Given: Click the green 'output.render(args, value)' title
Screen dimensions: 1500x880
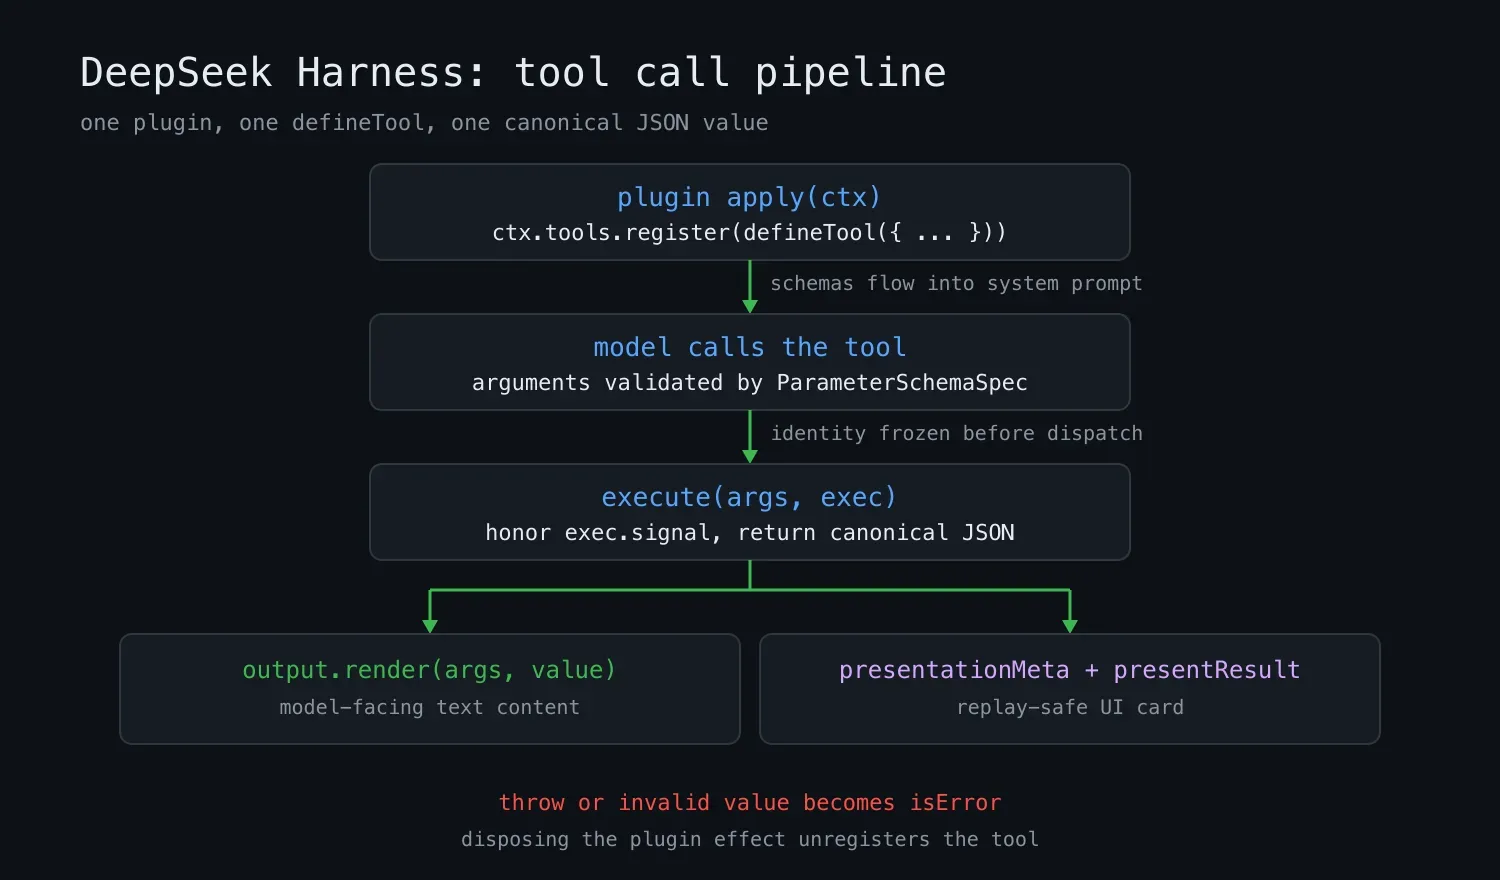Looking at the screenshot, I should tap(429, 670).
